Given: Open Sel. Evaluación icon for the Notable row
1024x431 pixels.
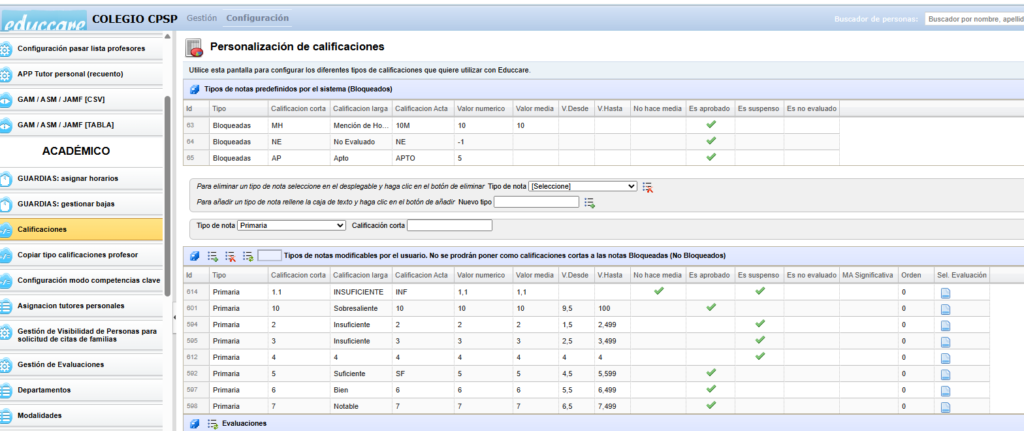Looking at the screenshot, I should tap(945, 405).
